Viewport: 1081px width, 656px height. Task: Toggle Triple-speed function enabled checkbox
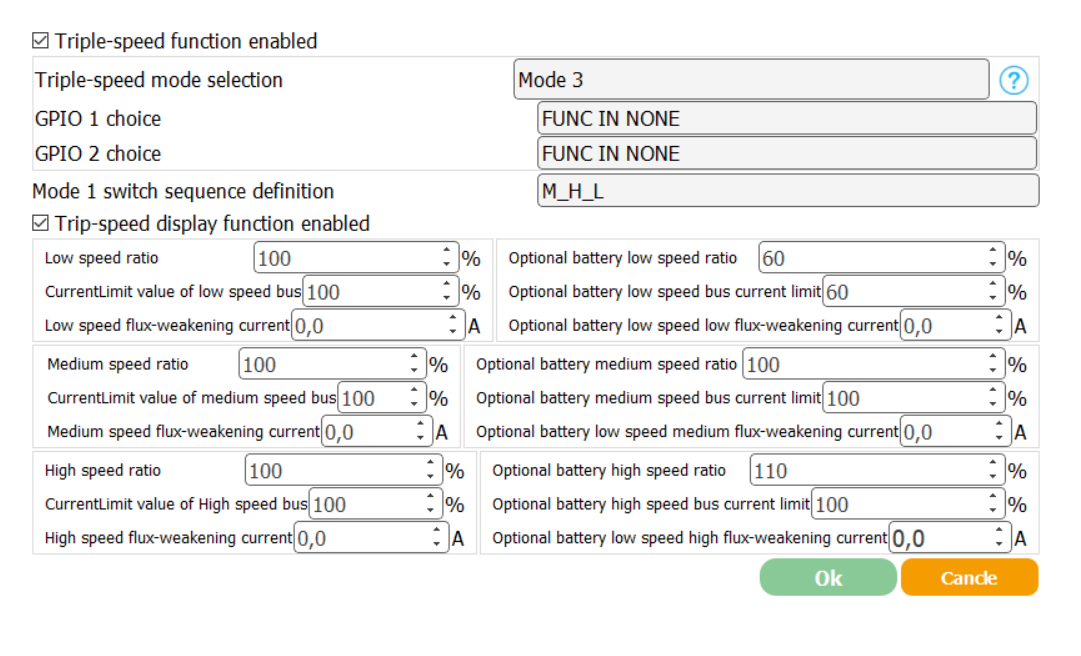click(40, 41)
